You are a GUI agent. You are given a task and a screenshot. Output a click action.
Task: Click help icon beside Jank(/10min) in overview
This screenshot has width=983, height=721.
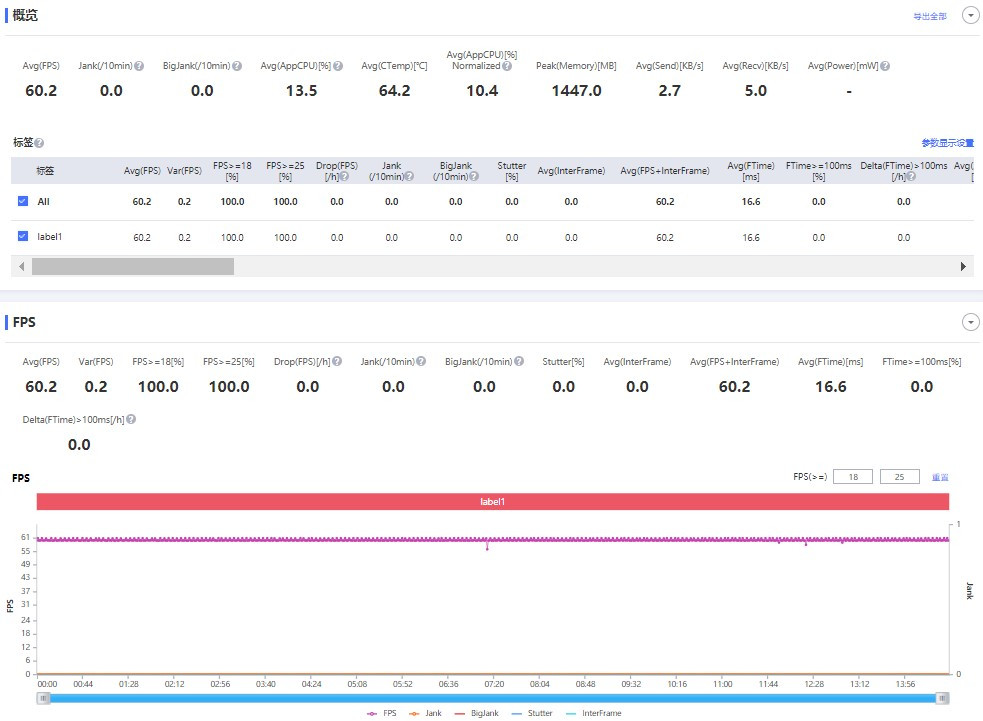click(139, 66)
